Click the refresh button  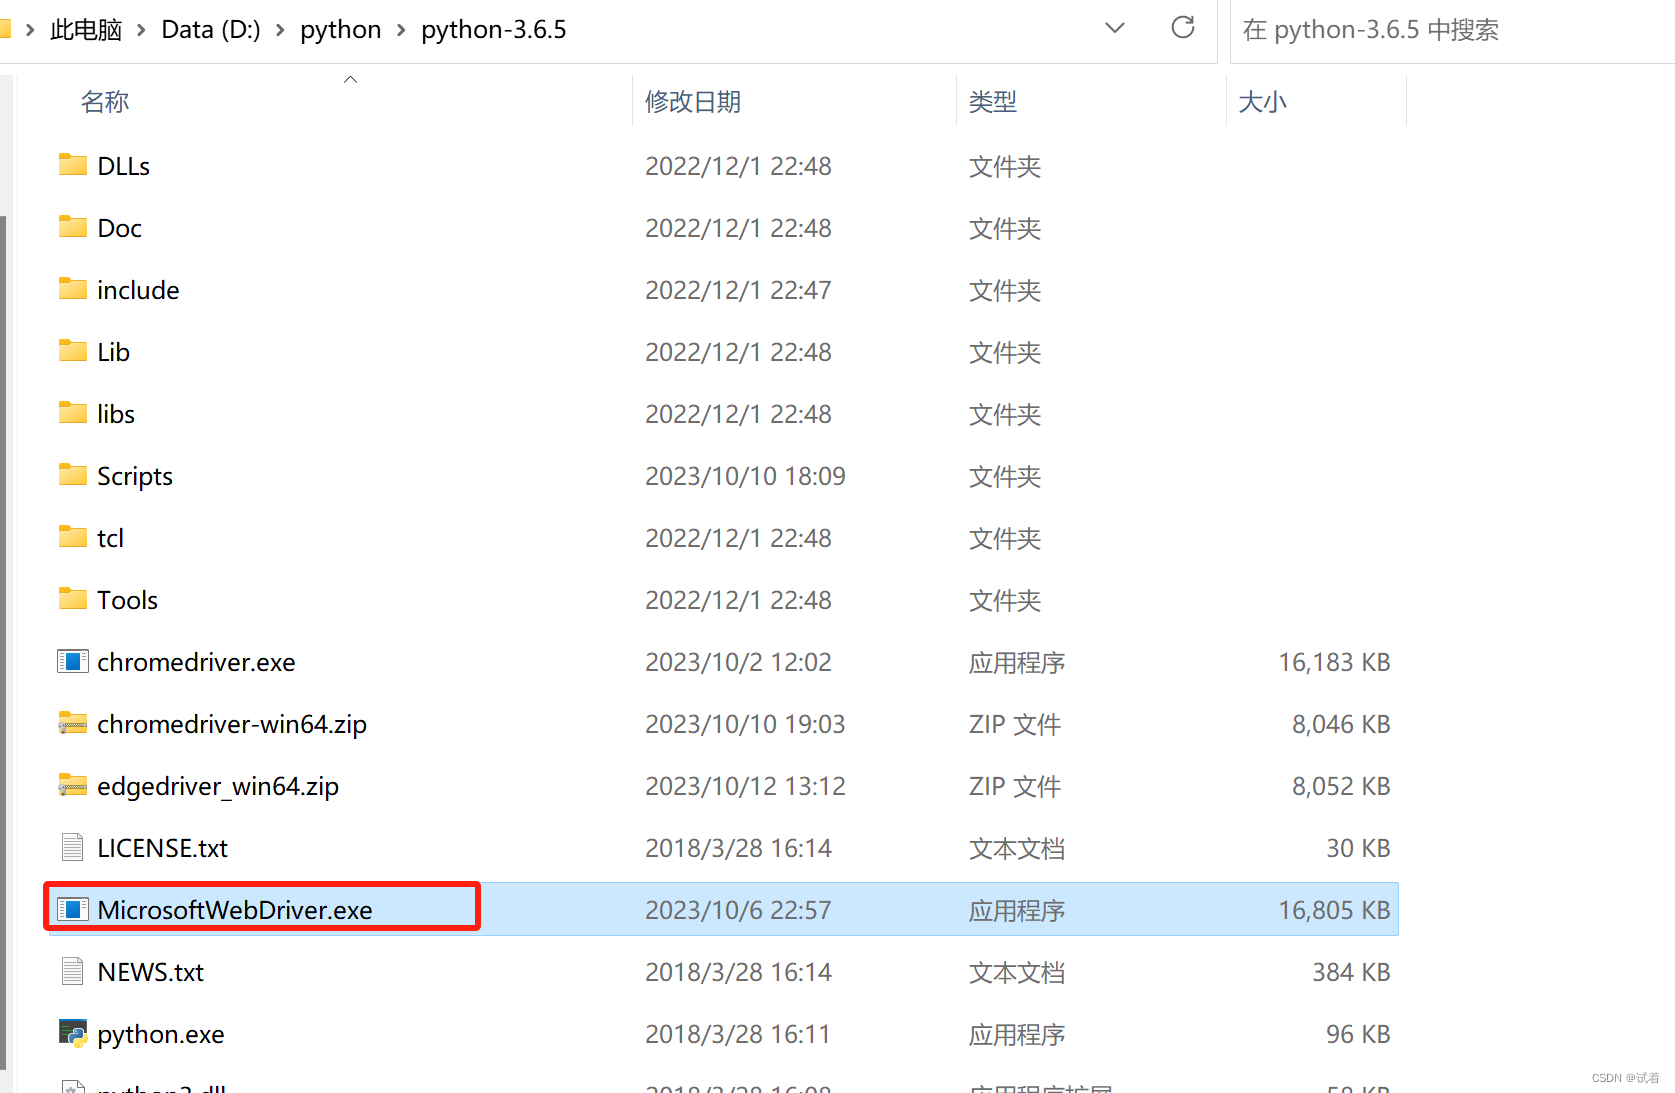pos(1182,28)
